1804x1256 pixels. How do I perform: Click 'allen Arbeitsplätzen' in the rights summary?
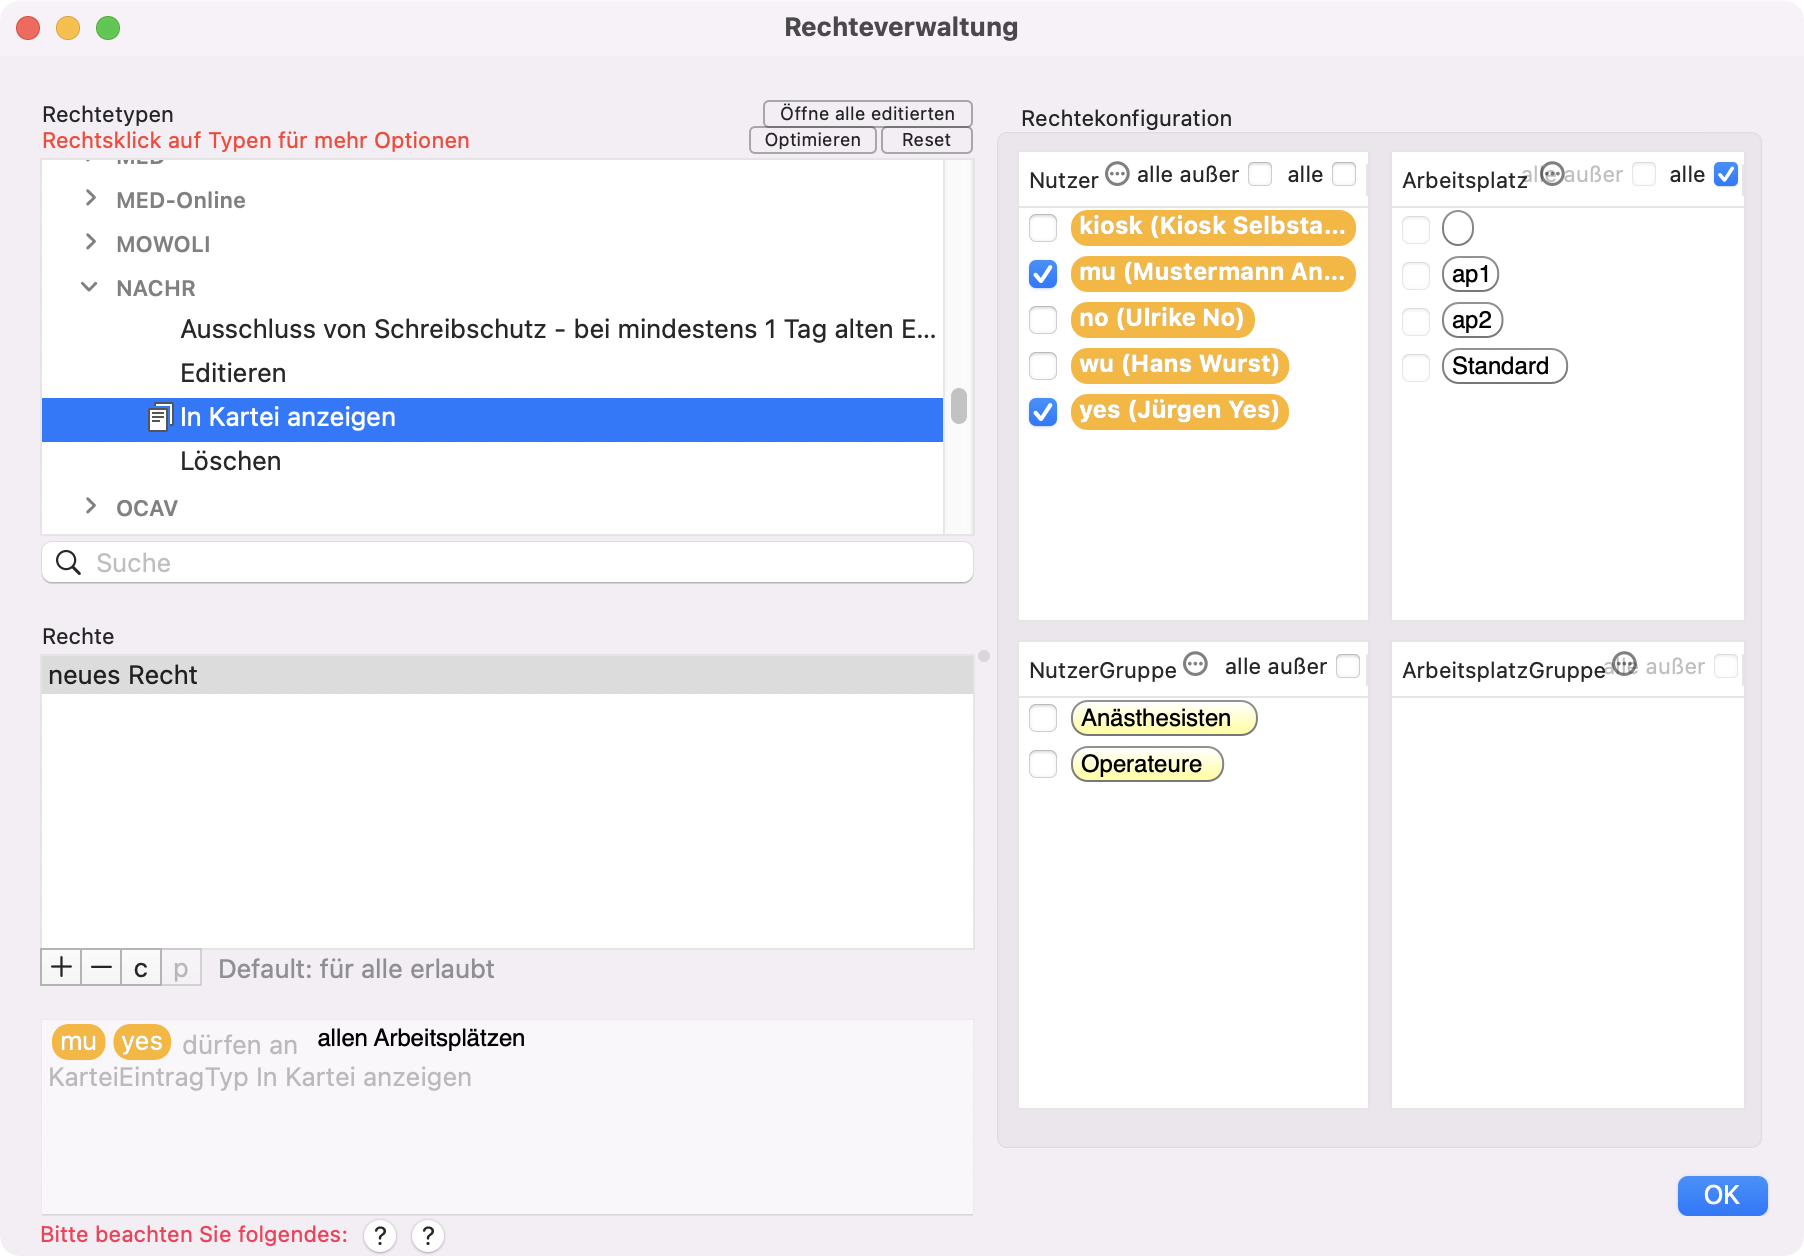[421, 1038]
